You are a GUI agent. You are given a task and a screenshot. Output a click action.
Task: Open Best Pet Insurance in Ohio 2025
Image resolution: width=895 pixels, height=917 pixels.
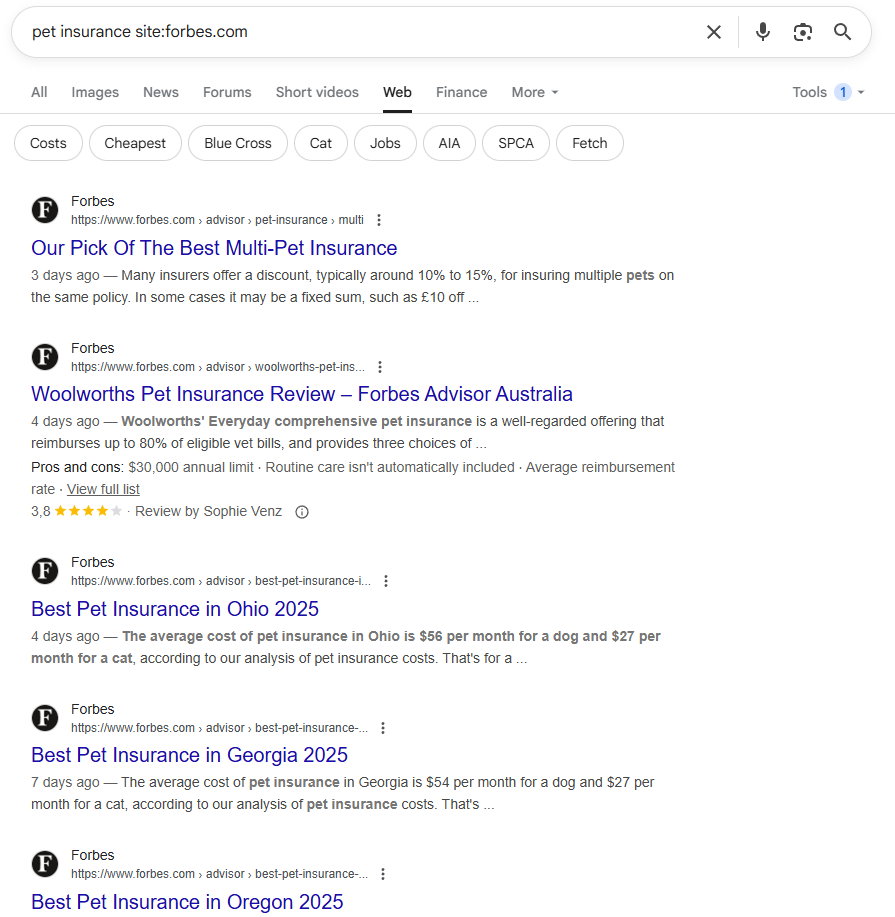pyautogui.click(x=175, y=609)
